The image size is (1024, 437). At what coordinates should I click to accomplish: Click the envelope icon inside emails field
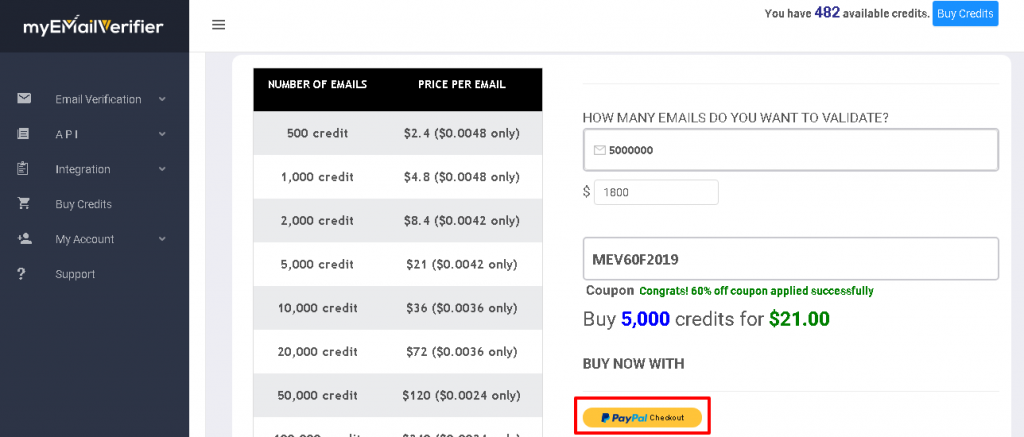(600, 150)
